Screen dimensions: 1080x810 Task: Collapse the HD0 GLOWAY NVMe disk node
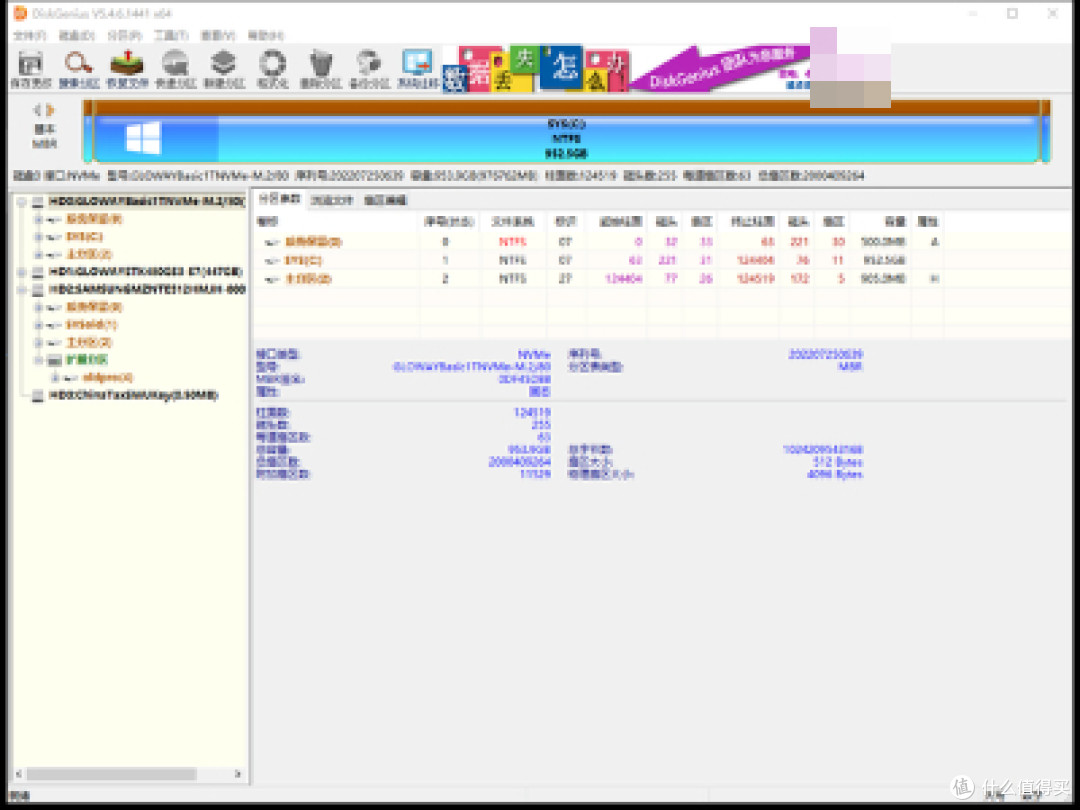[22, 202]
